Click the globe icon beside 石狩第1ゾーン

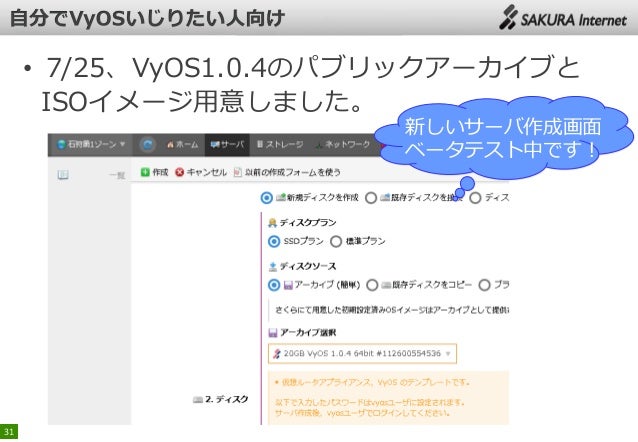point(62,144)
